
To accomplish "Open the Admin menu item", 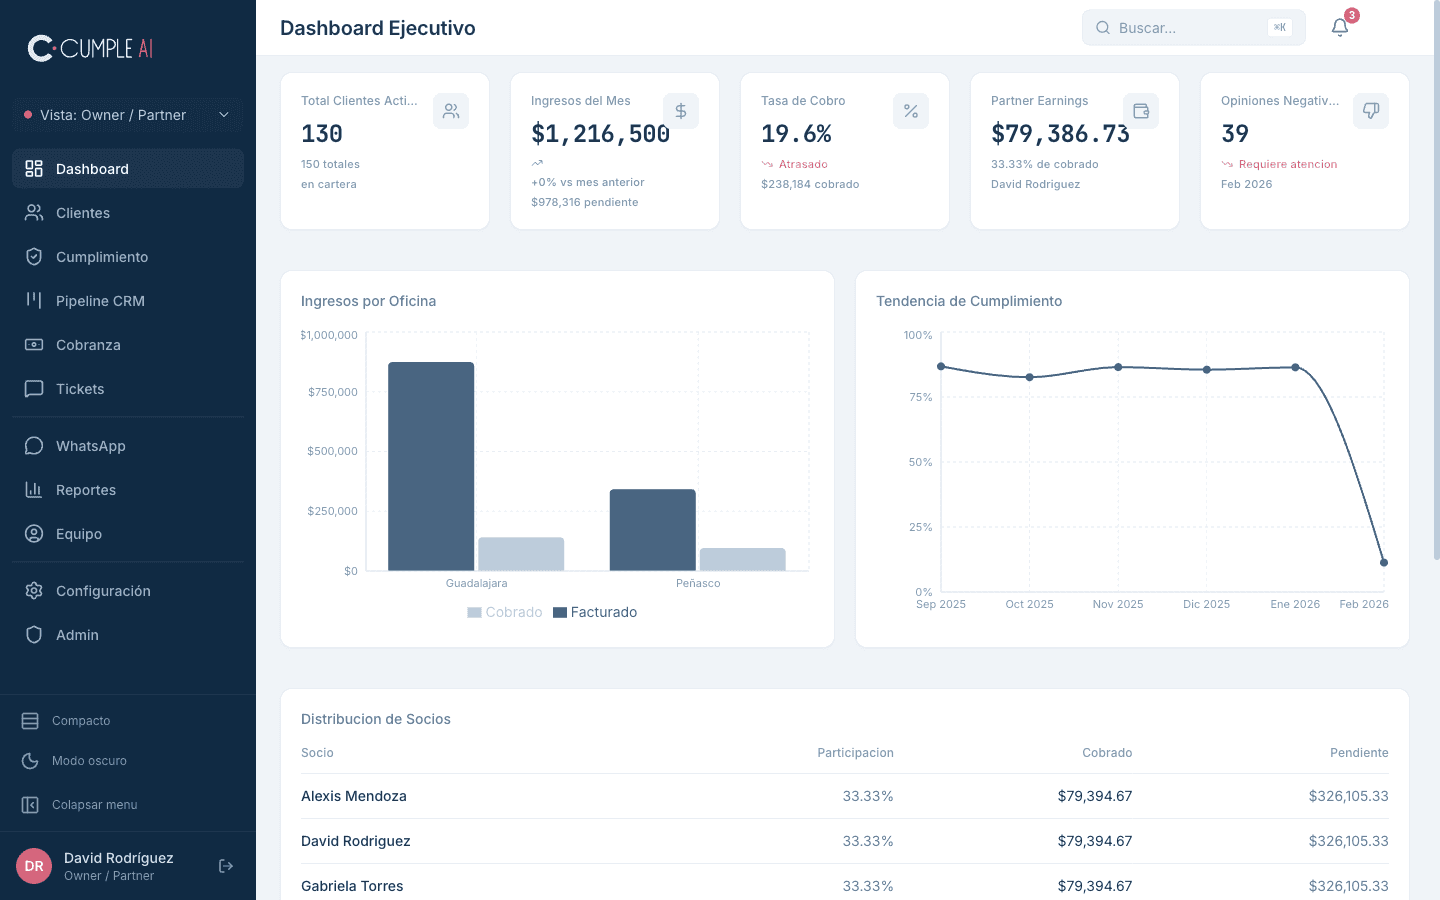I will [75, 634].
